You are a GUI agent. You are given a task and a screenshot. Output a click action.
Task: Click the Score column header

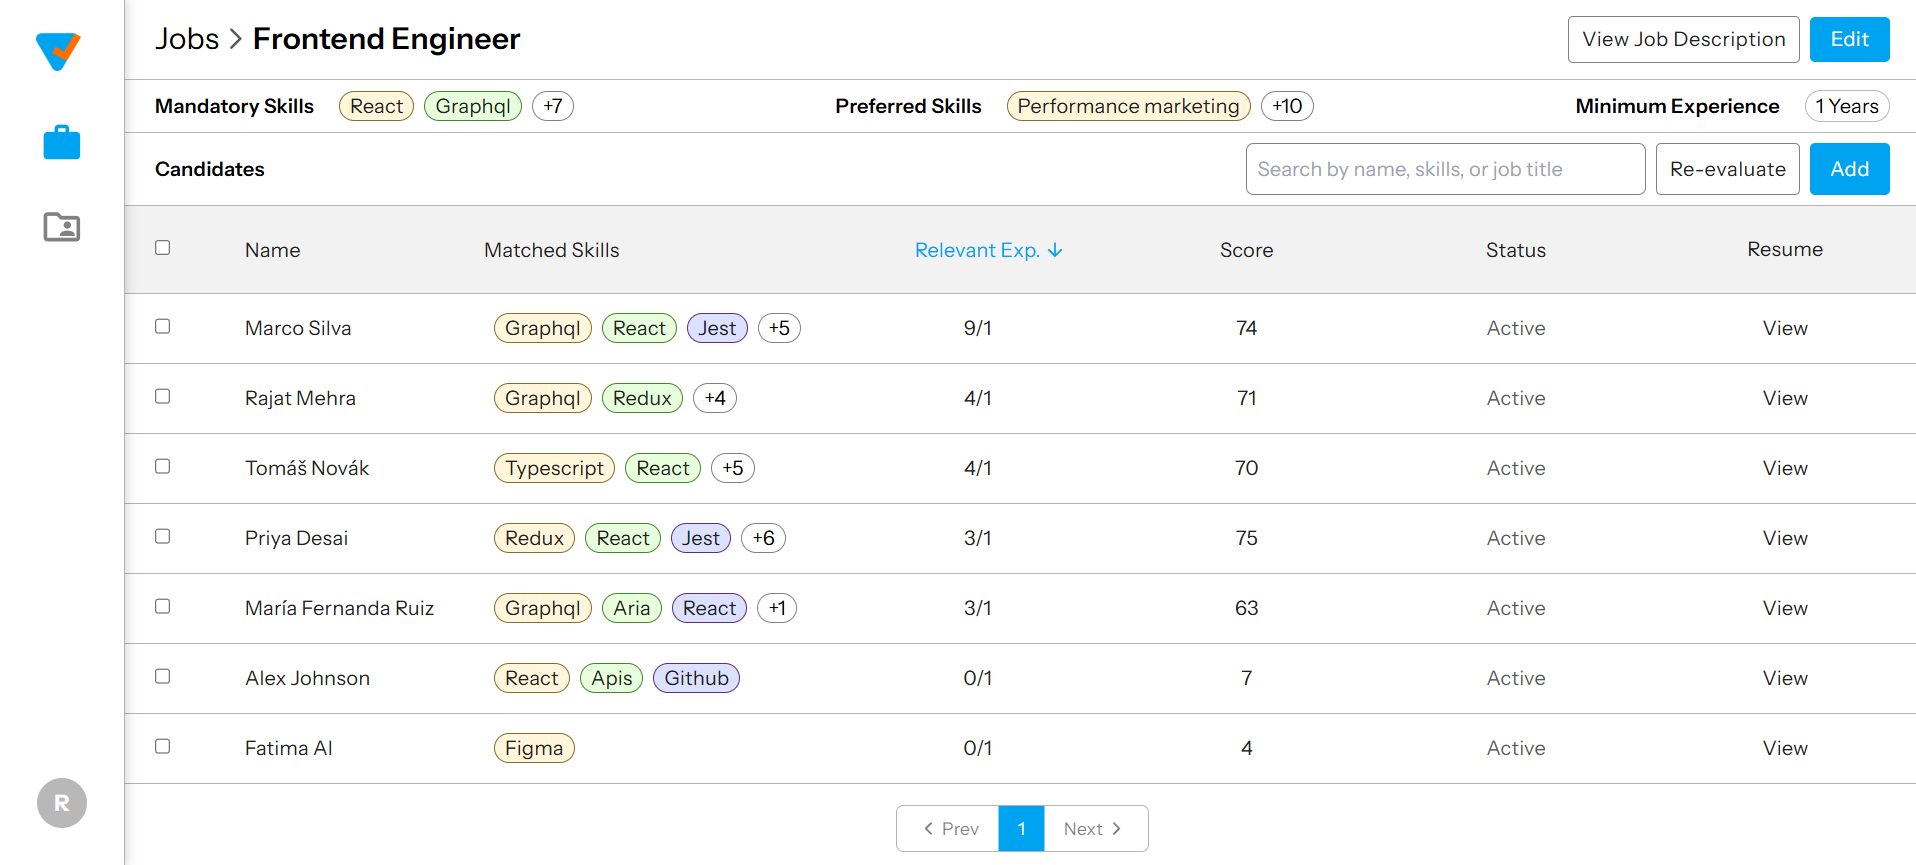click(x=1247, y=250)
